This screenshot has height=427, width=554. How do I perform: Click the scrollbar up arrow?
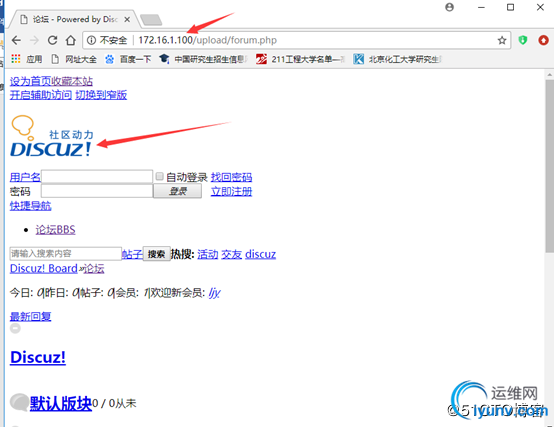(x=549, y=75)
